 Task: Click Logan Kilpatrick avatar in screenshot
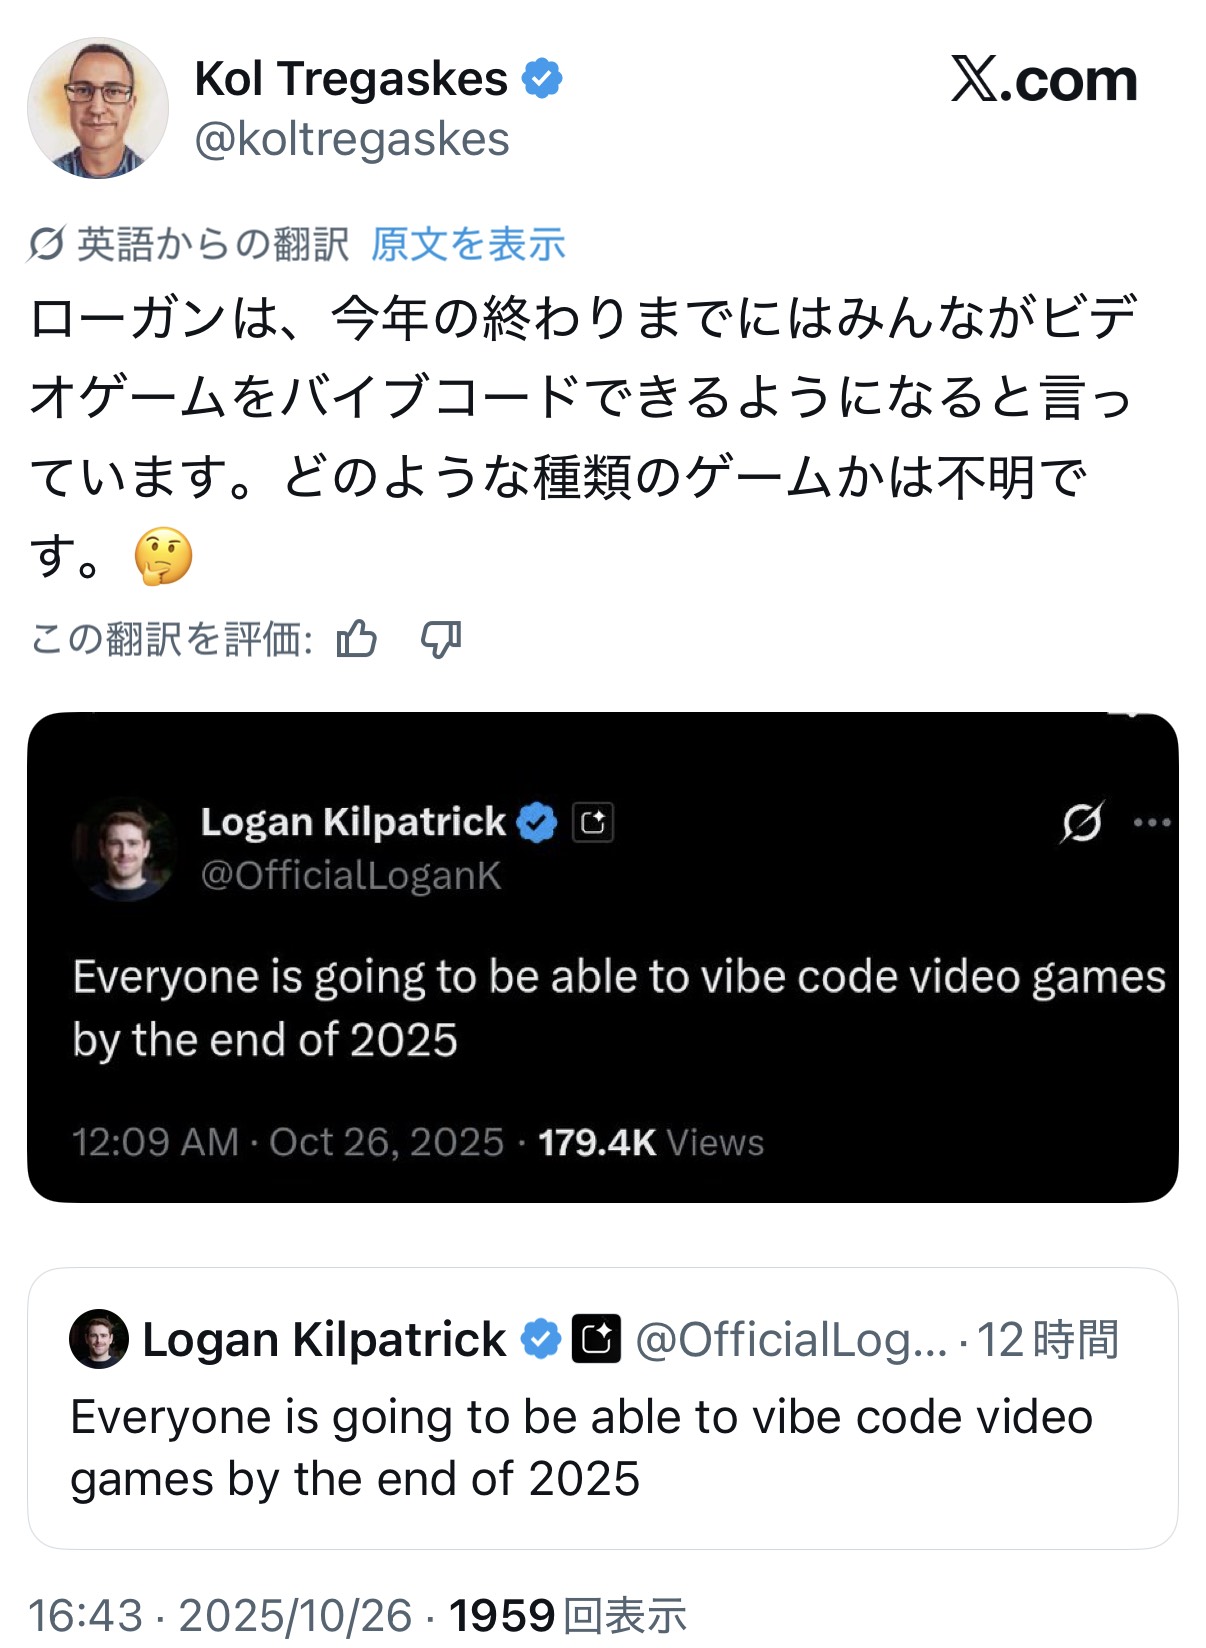click(125, 849)
